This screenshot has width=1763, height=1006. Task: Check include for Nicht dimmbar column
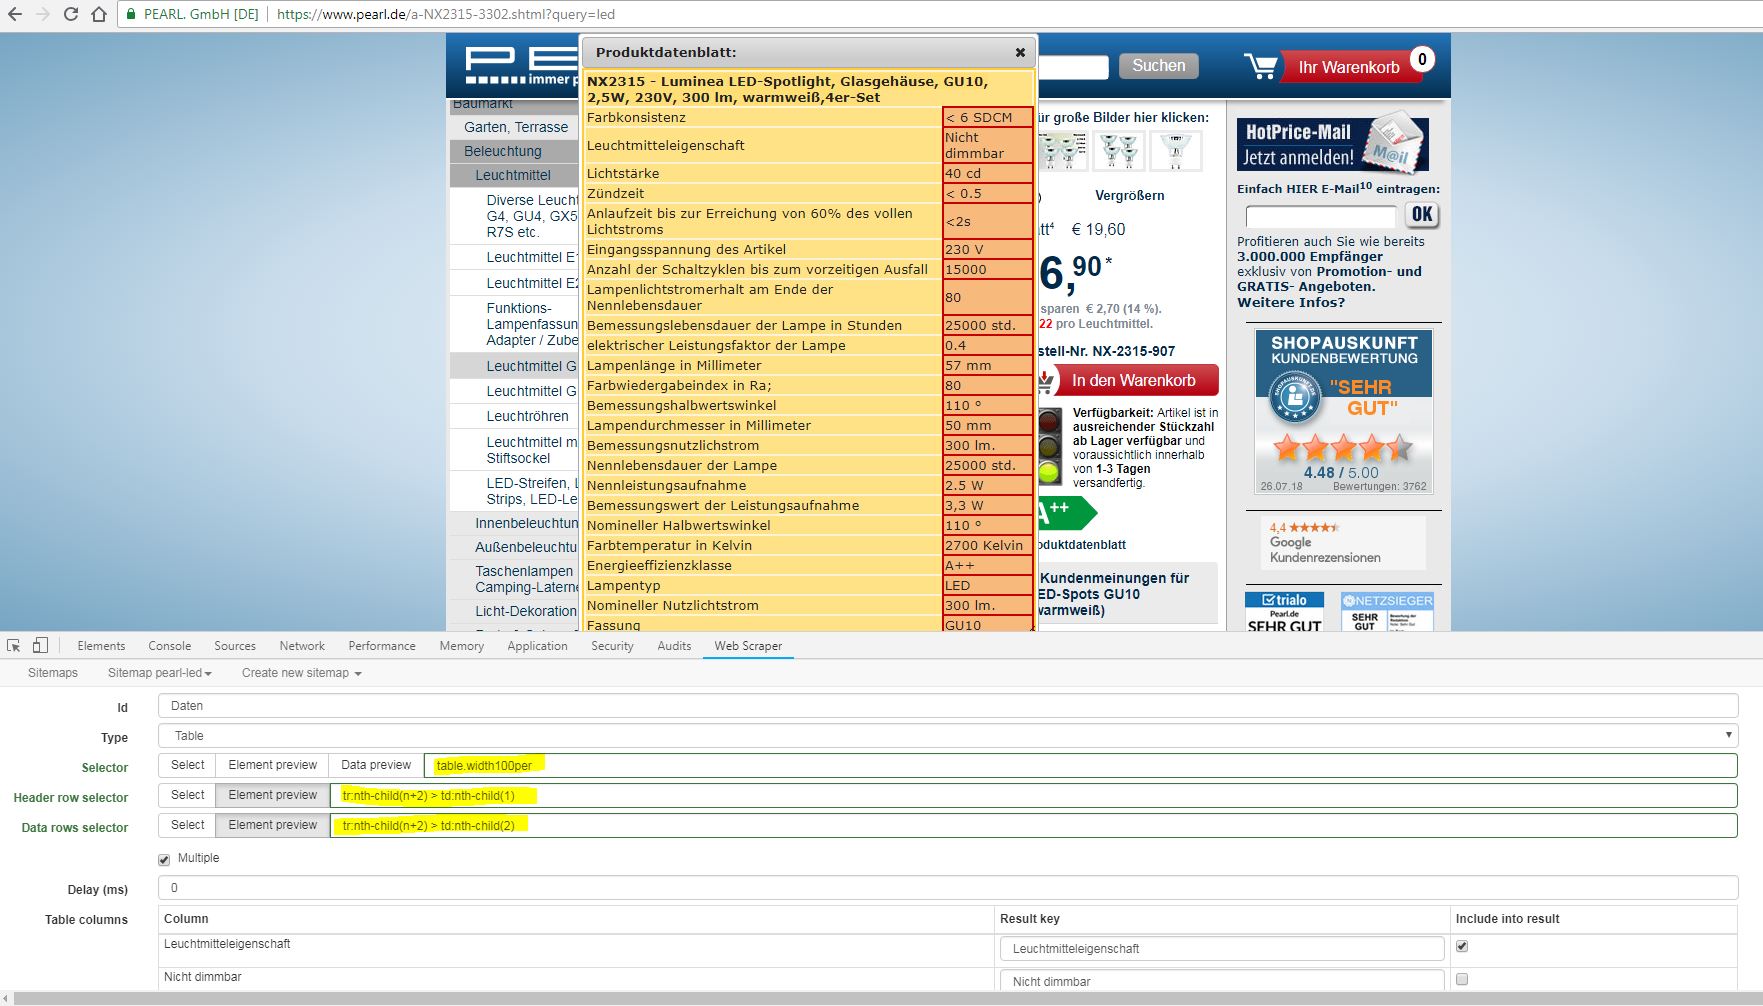click(1462, 980)
